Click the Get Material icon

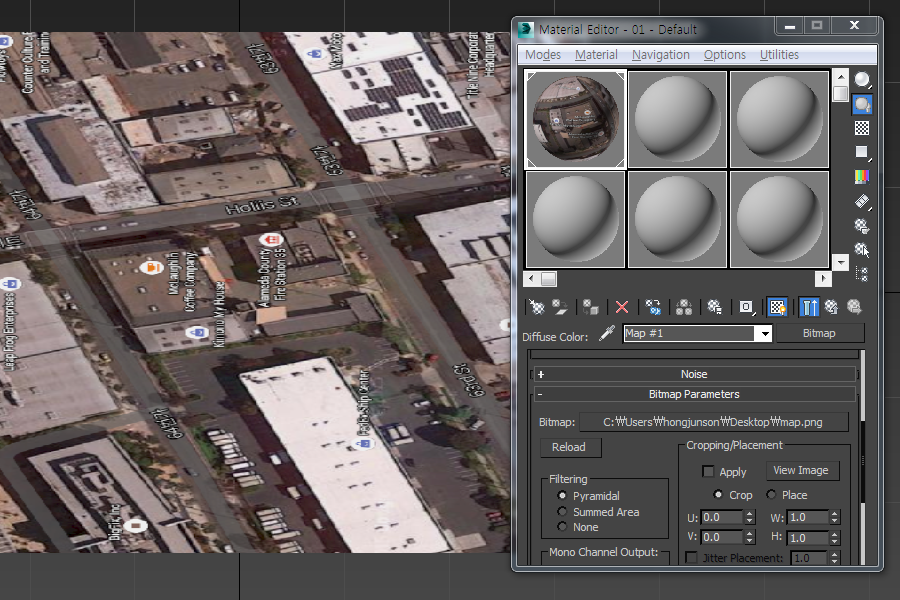coord(537,307)
